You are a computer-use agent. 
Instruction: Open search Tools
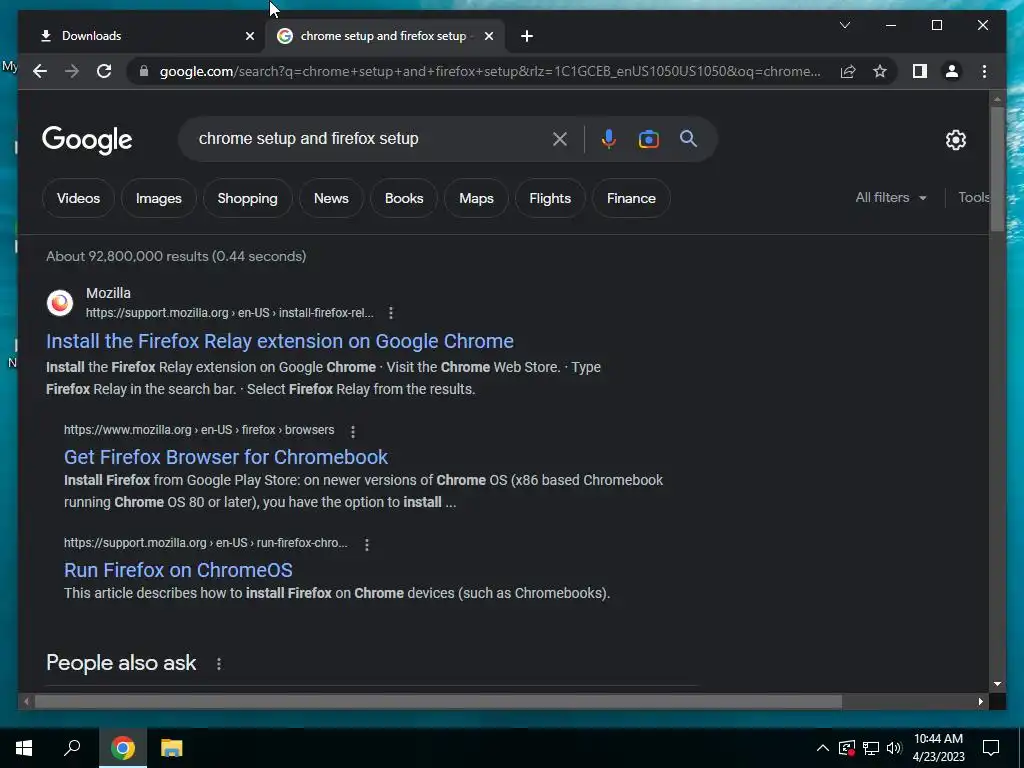[x=973, y=197]
